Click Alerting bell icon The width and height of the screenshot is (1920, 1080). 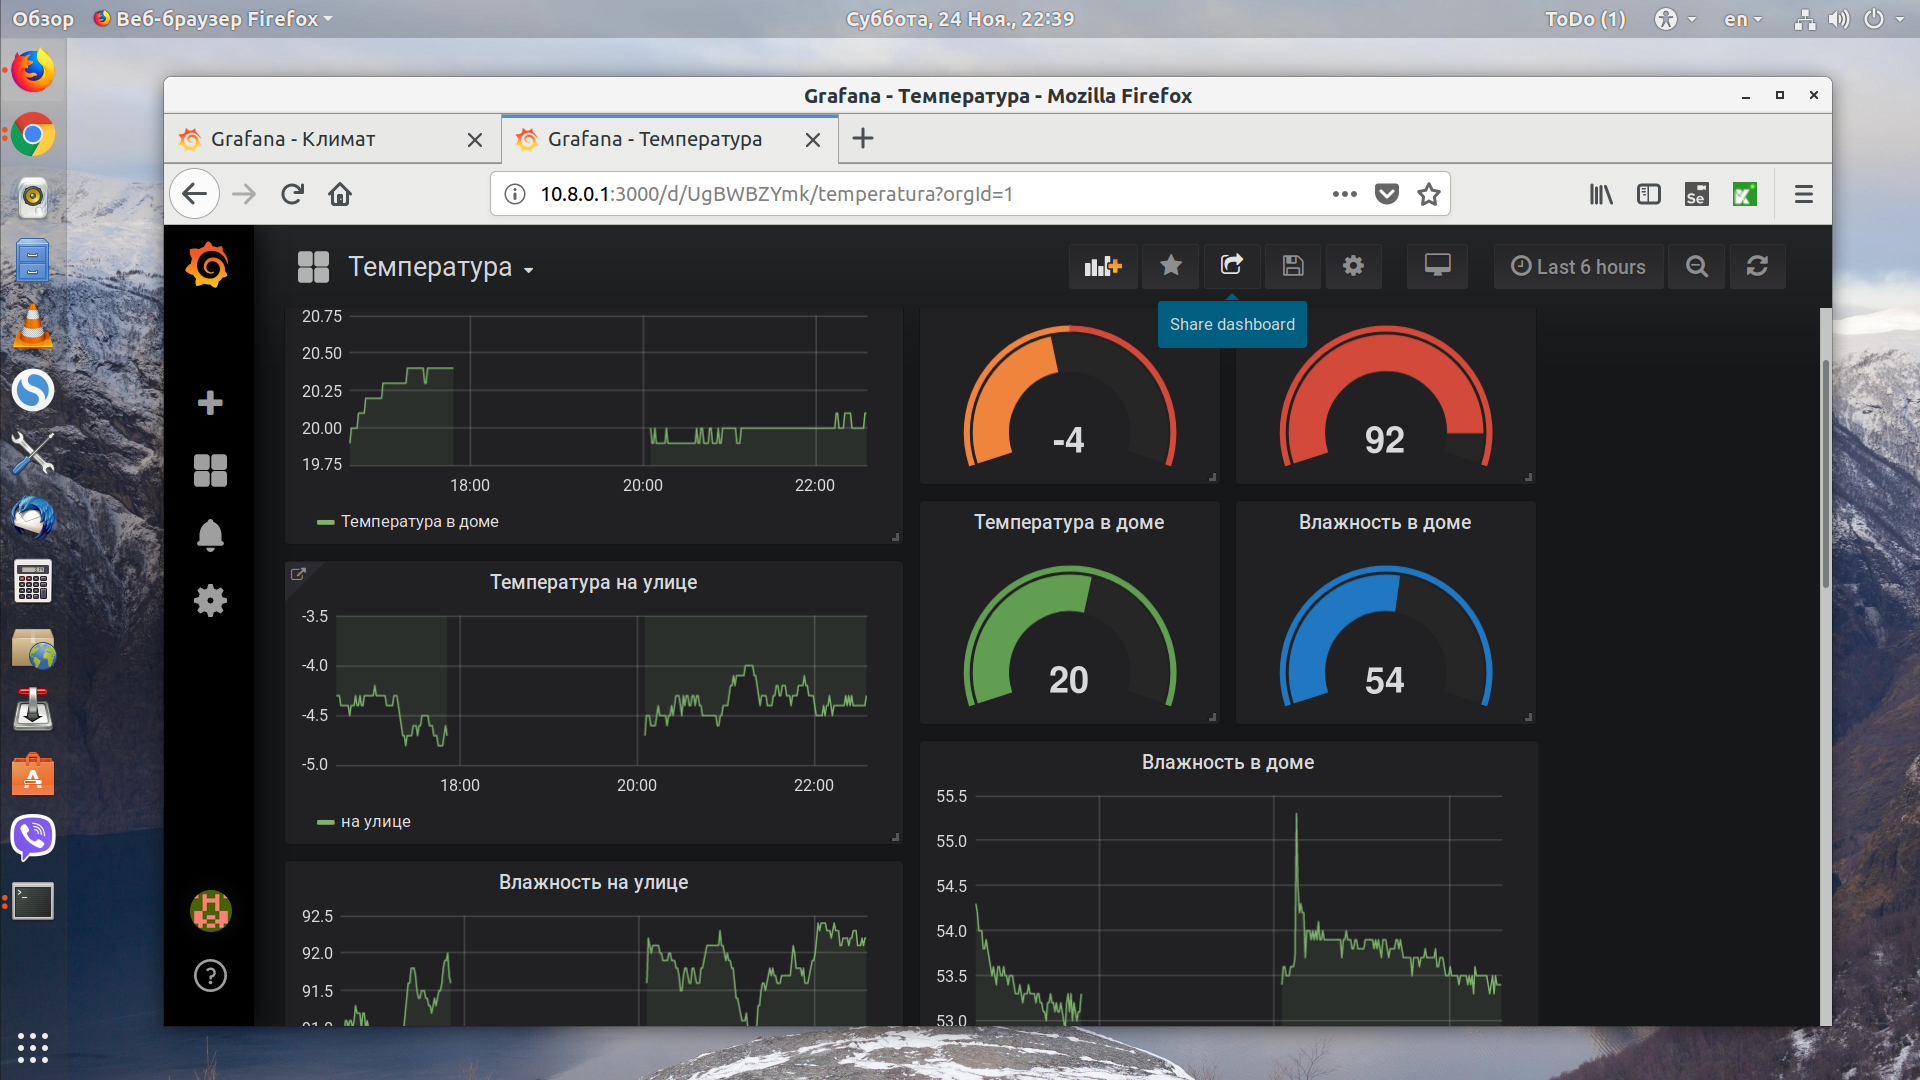pos(210,533)
